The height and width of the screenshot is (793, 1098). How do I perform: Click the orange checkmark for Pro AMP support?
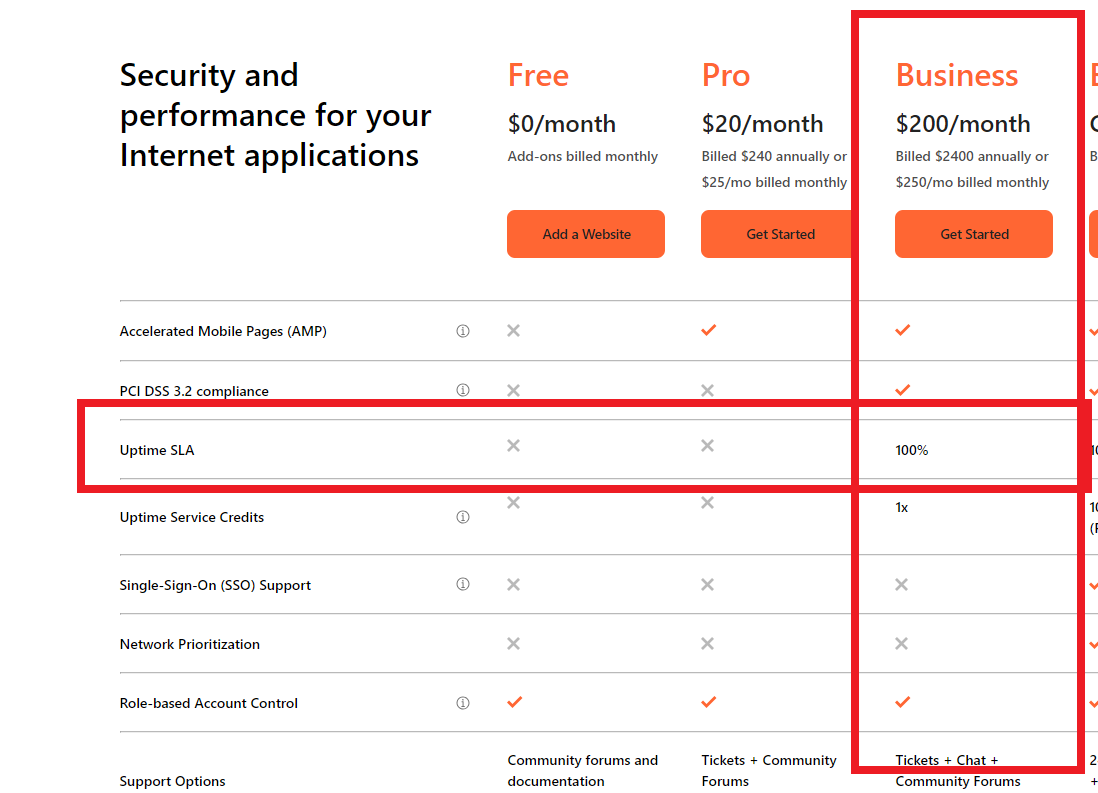708,330
